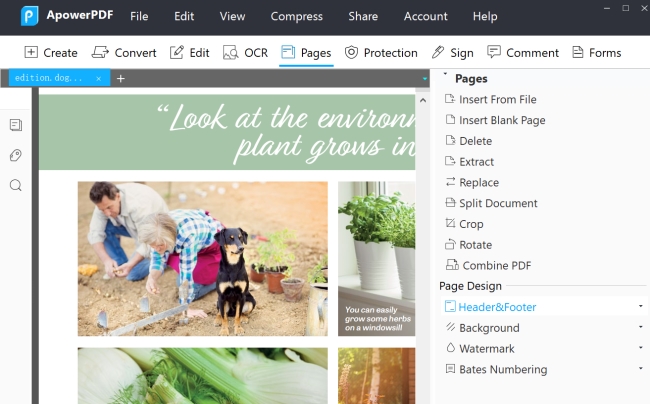Click the Extract page icon
The height and width of the screenshot is (404, 650).
[450, 161]
